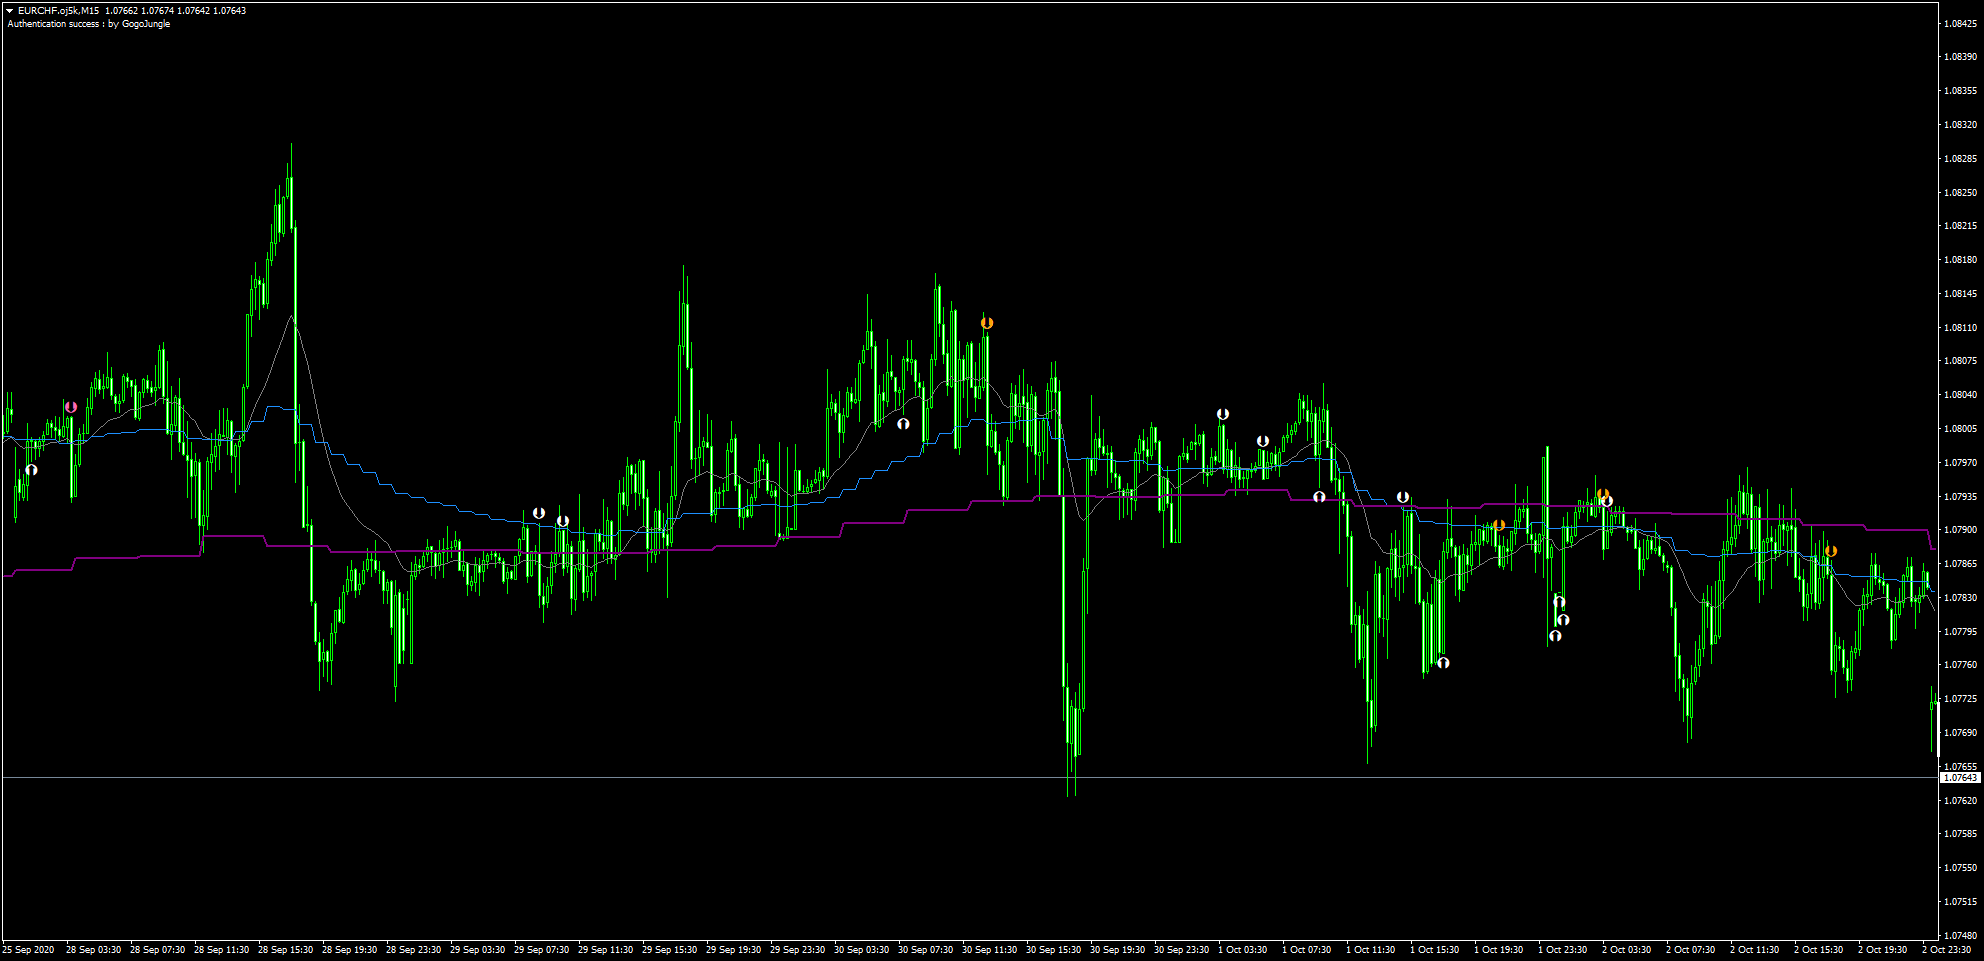
Task: Click the '30 Sep 15:30' time axis label
Action: (x=1053, y=950)
